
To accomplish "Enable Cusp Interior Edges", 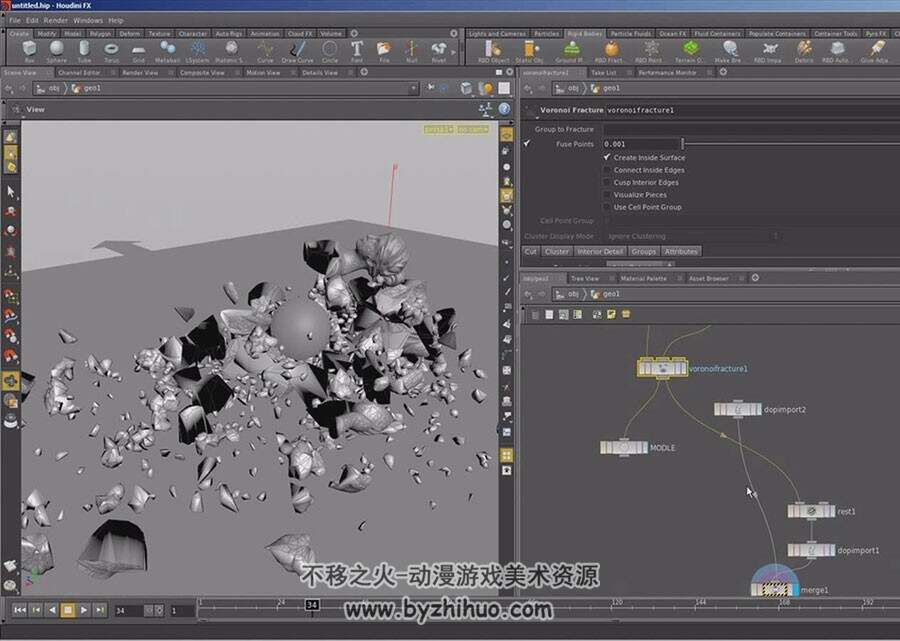I will pyautogui.click(x=607, y=182).
